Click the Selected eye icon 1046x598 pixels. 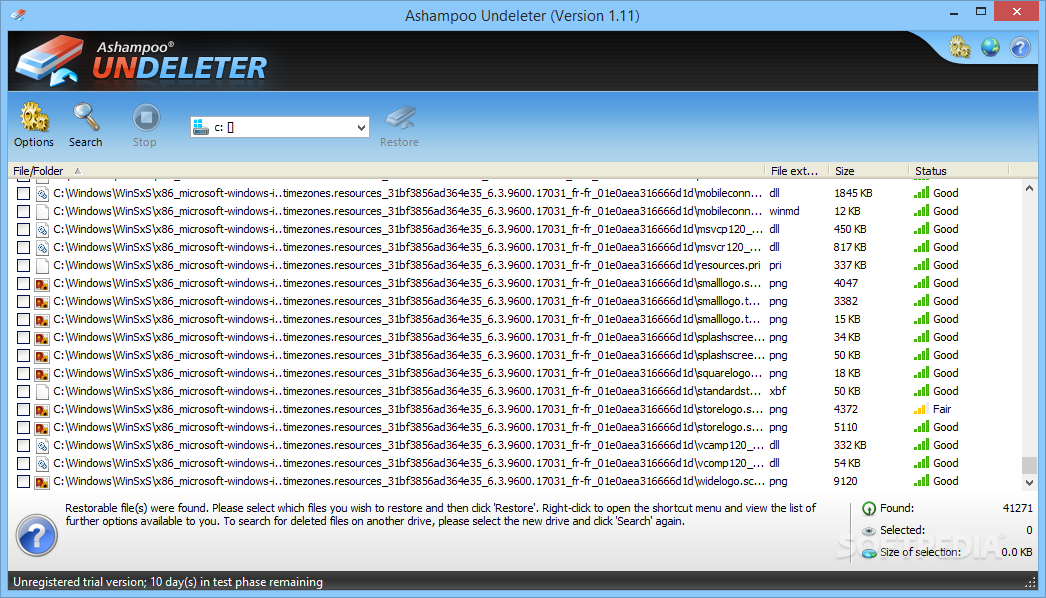point(869,531)
